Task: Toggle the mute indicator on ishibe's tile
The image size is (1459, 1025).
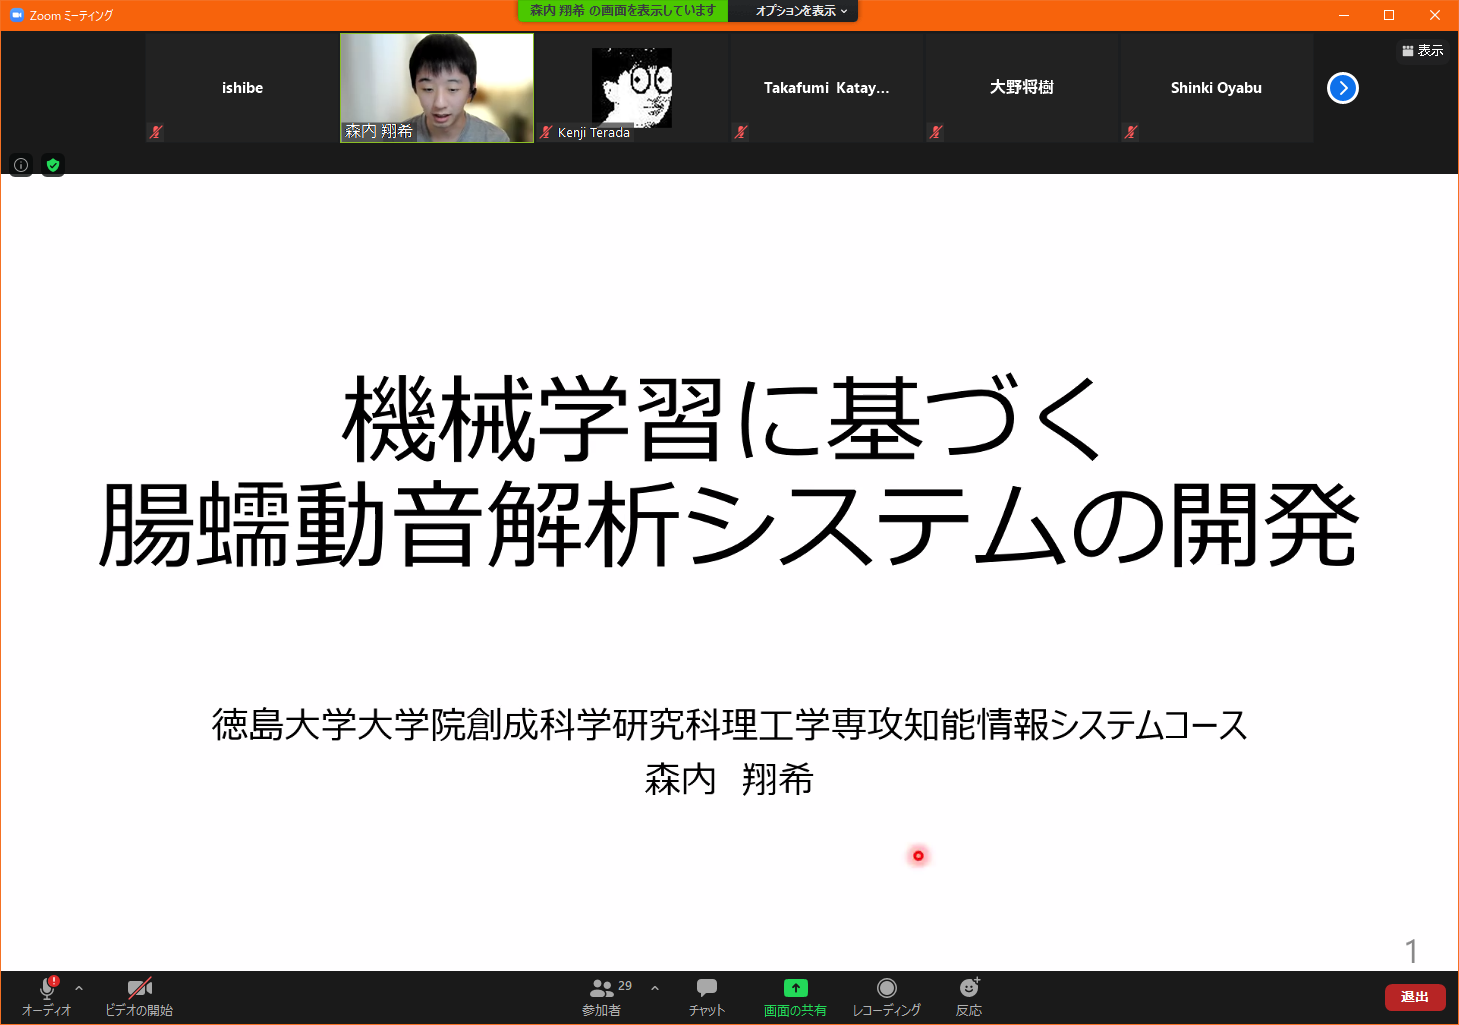Action: point(155,131)
